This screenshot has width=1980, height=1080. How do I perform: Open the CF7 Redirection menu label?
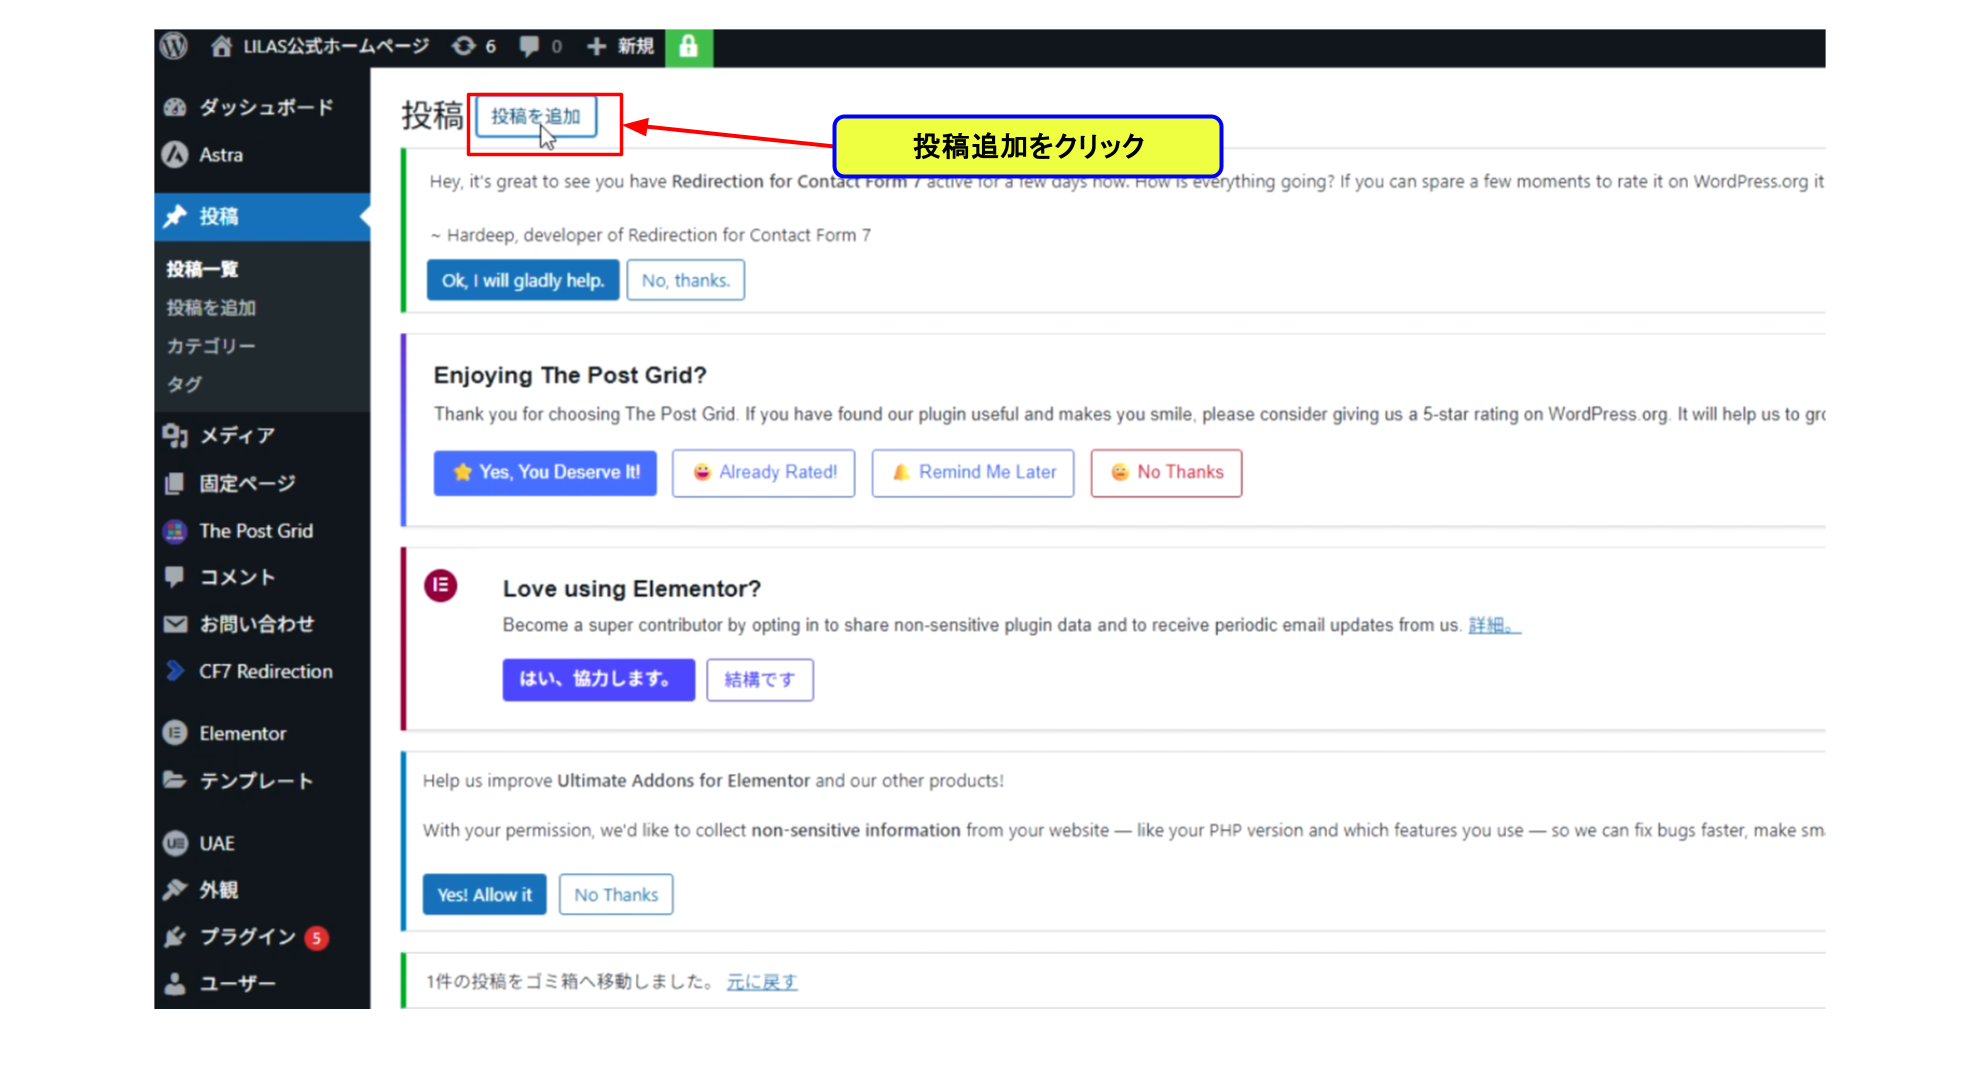pyautogui.click(x=266, y=671)
